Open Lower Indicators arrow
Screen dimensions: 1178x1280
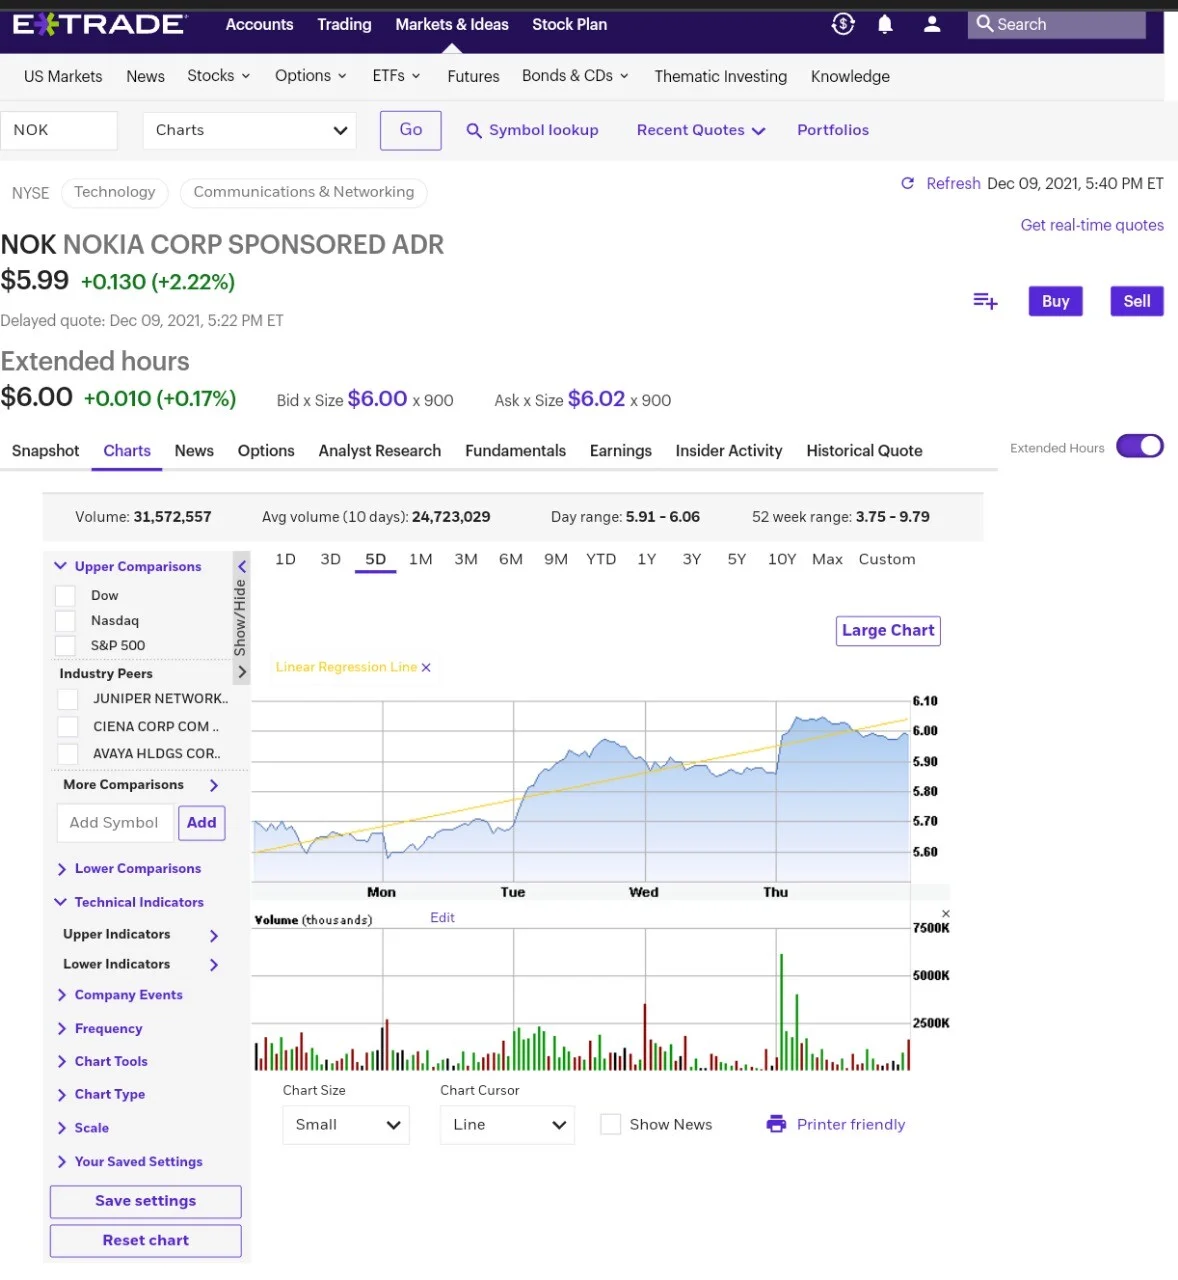(214, 965)
